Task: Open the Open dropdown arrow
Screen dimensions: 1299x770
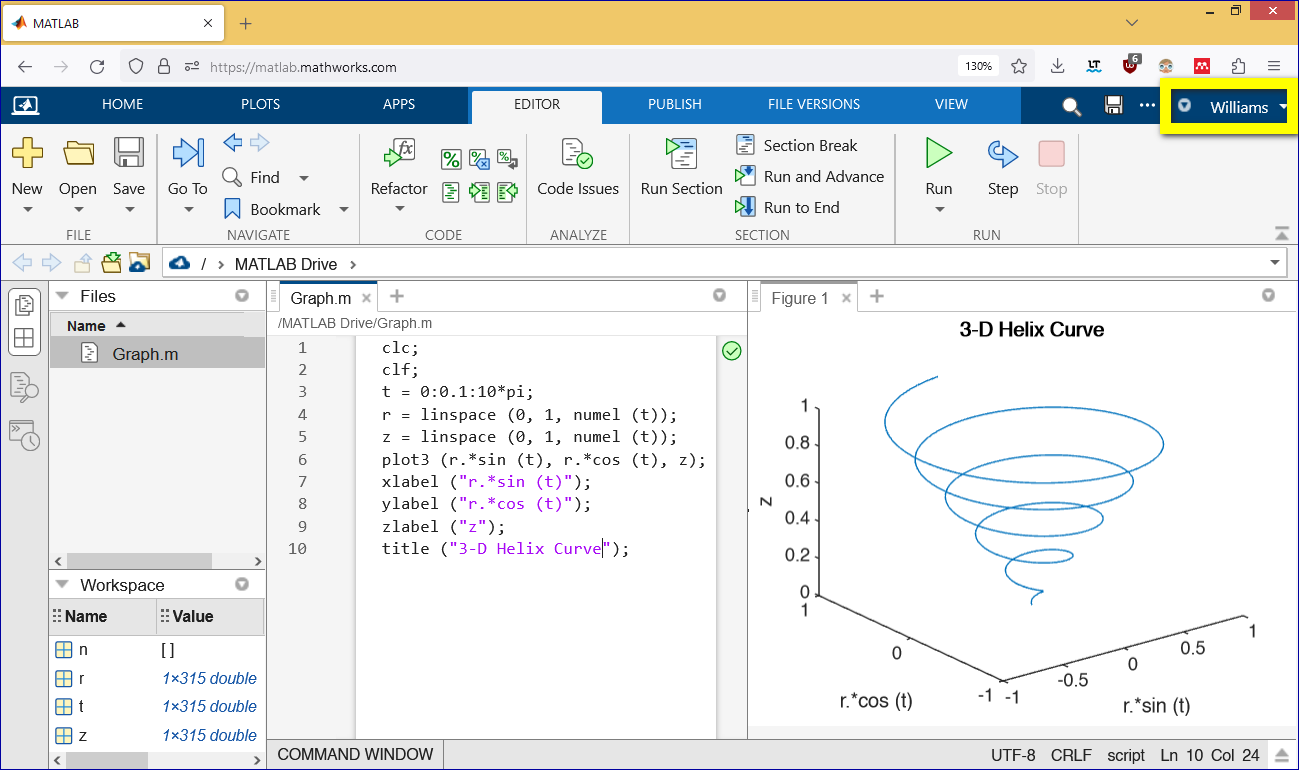Action: point(78,210)
